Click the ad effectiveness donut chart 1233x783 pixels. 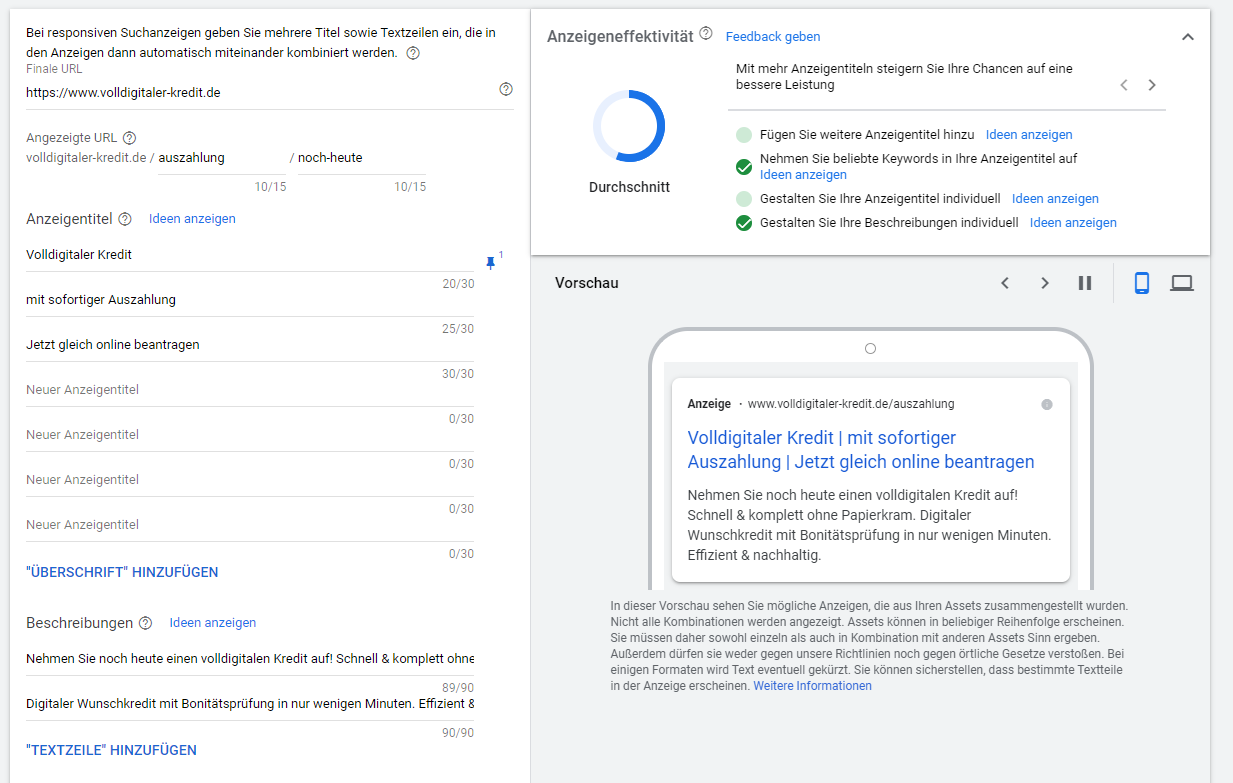[629, 126]
